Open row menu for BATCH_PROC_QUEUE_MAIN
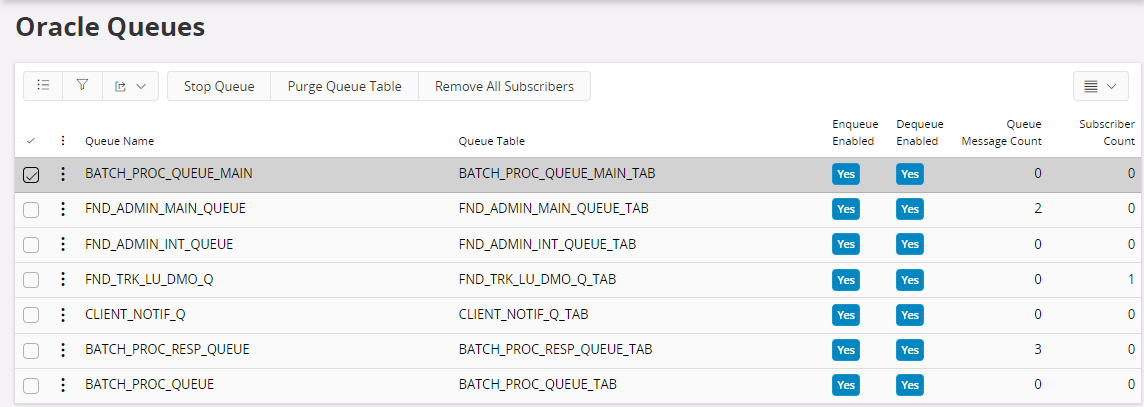Screen dimensions: 1144x407 coord(63,174)
